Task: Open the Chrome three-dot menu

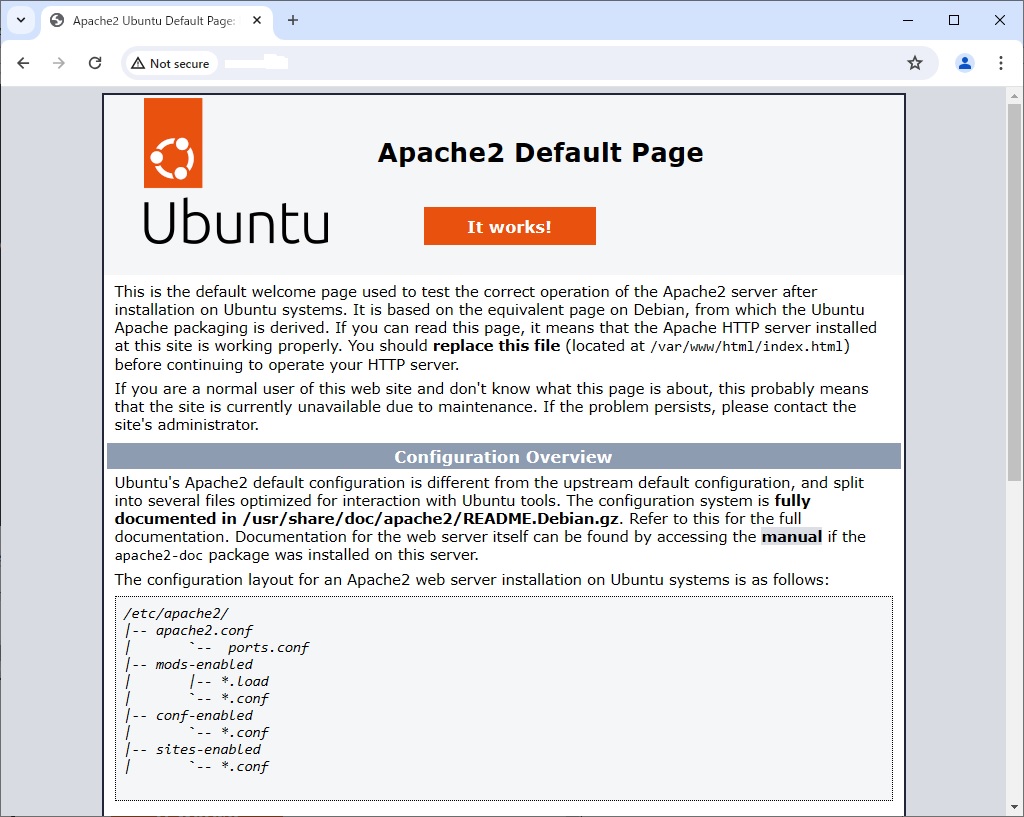Action: (1001, 62)
